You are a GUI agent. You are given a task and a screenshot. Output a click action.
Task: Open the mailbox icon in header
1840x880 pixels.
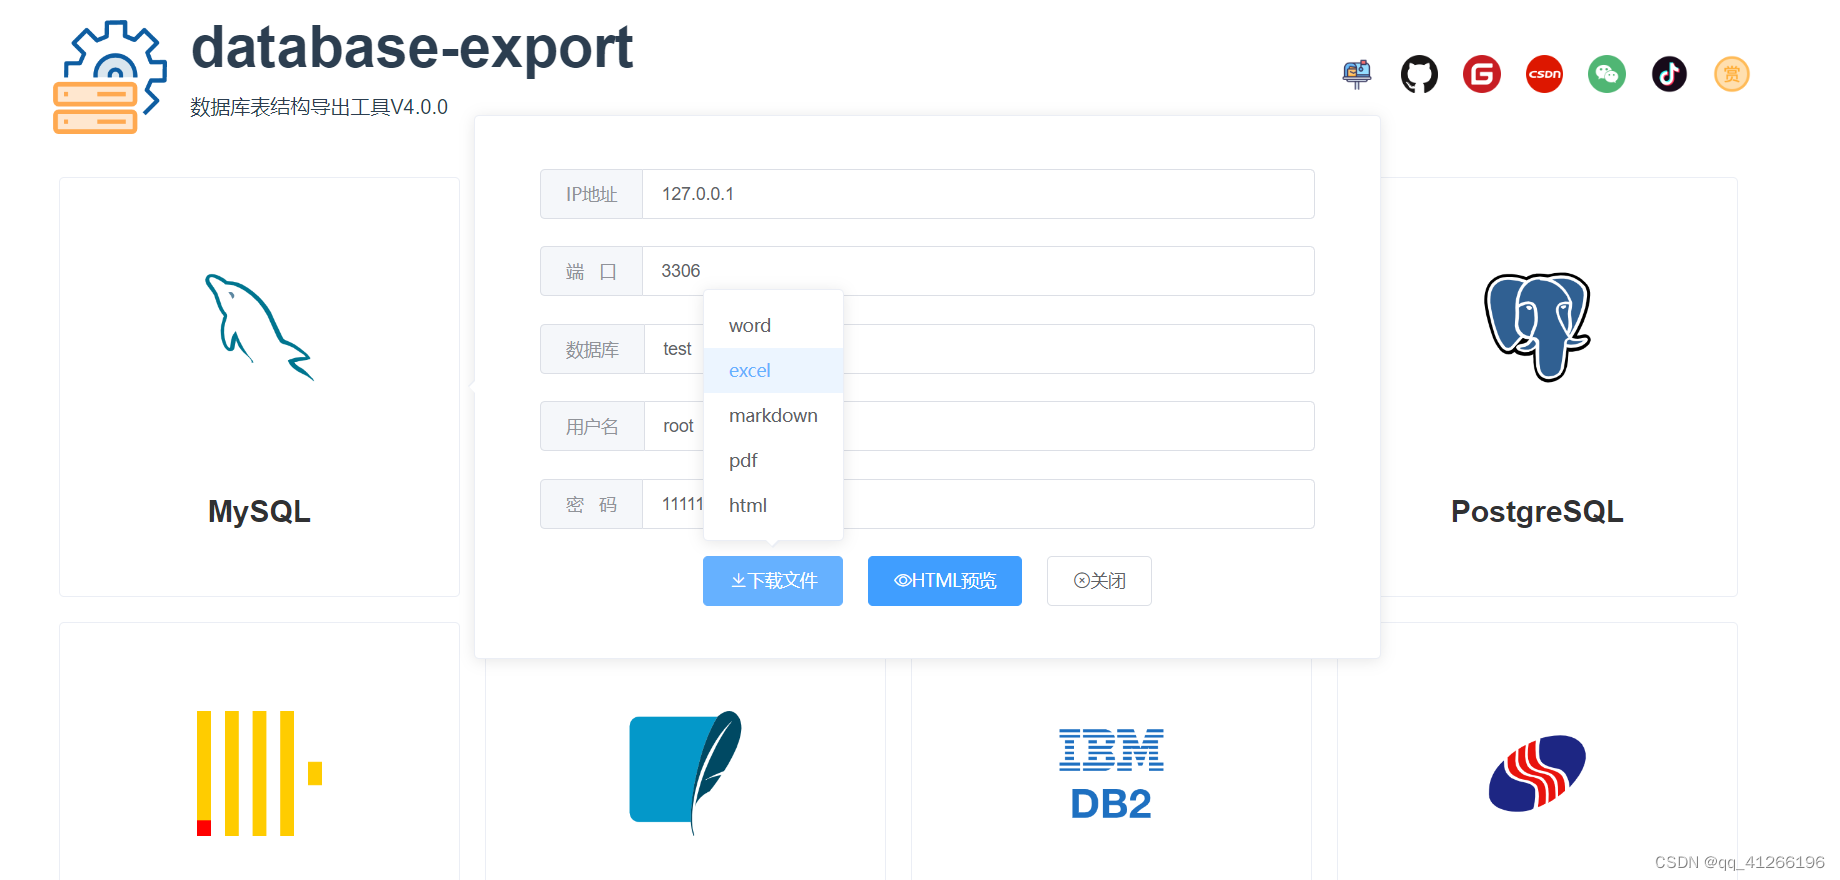(x=1357, y=74)
